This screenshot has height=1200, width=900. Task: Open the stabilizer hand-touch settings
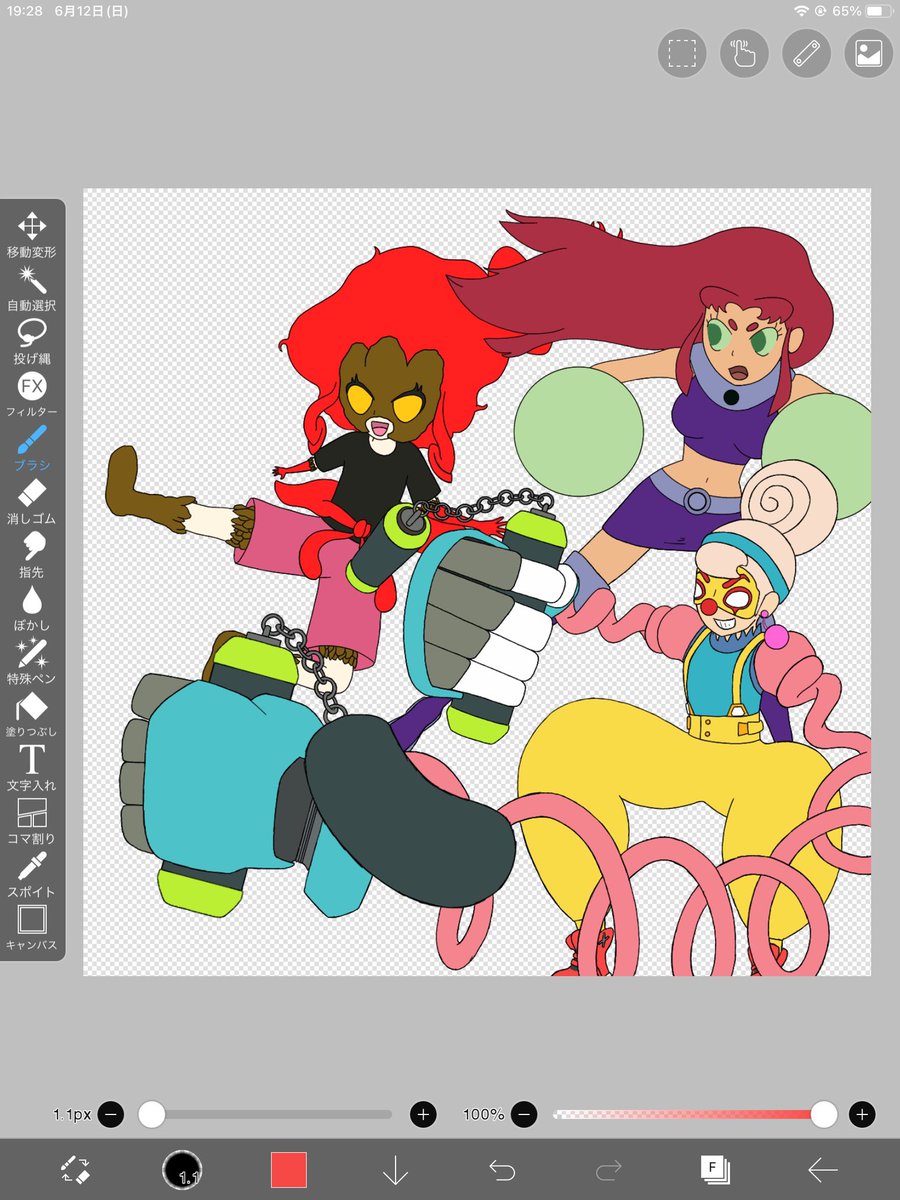coord(744,54)
